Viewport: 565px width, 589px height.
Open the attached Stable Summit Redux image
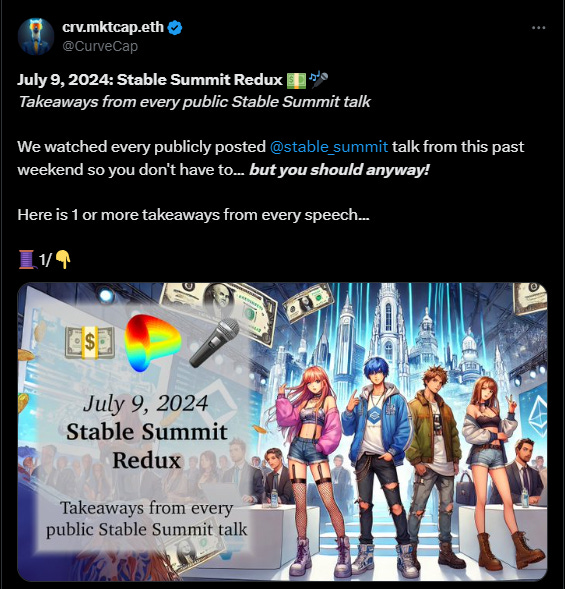(x=282, y=432)
